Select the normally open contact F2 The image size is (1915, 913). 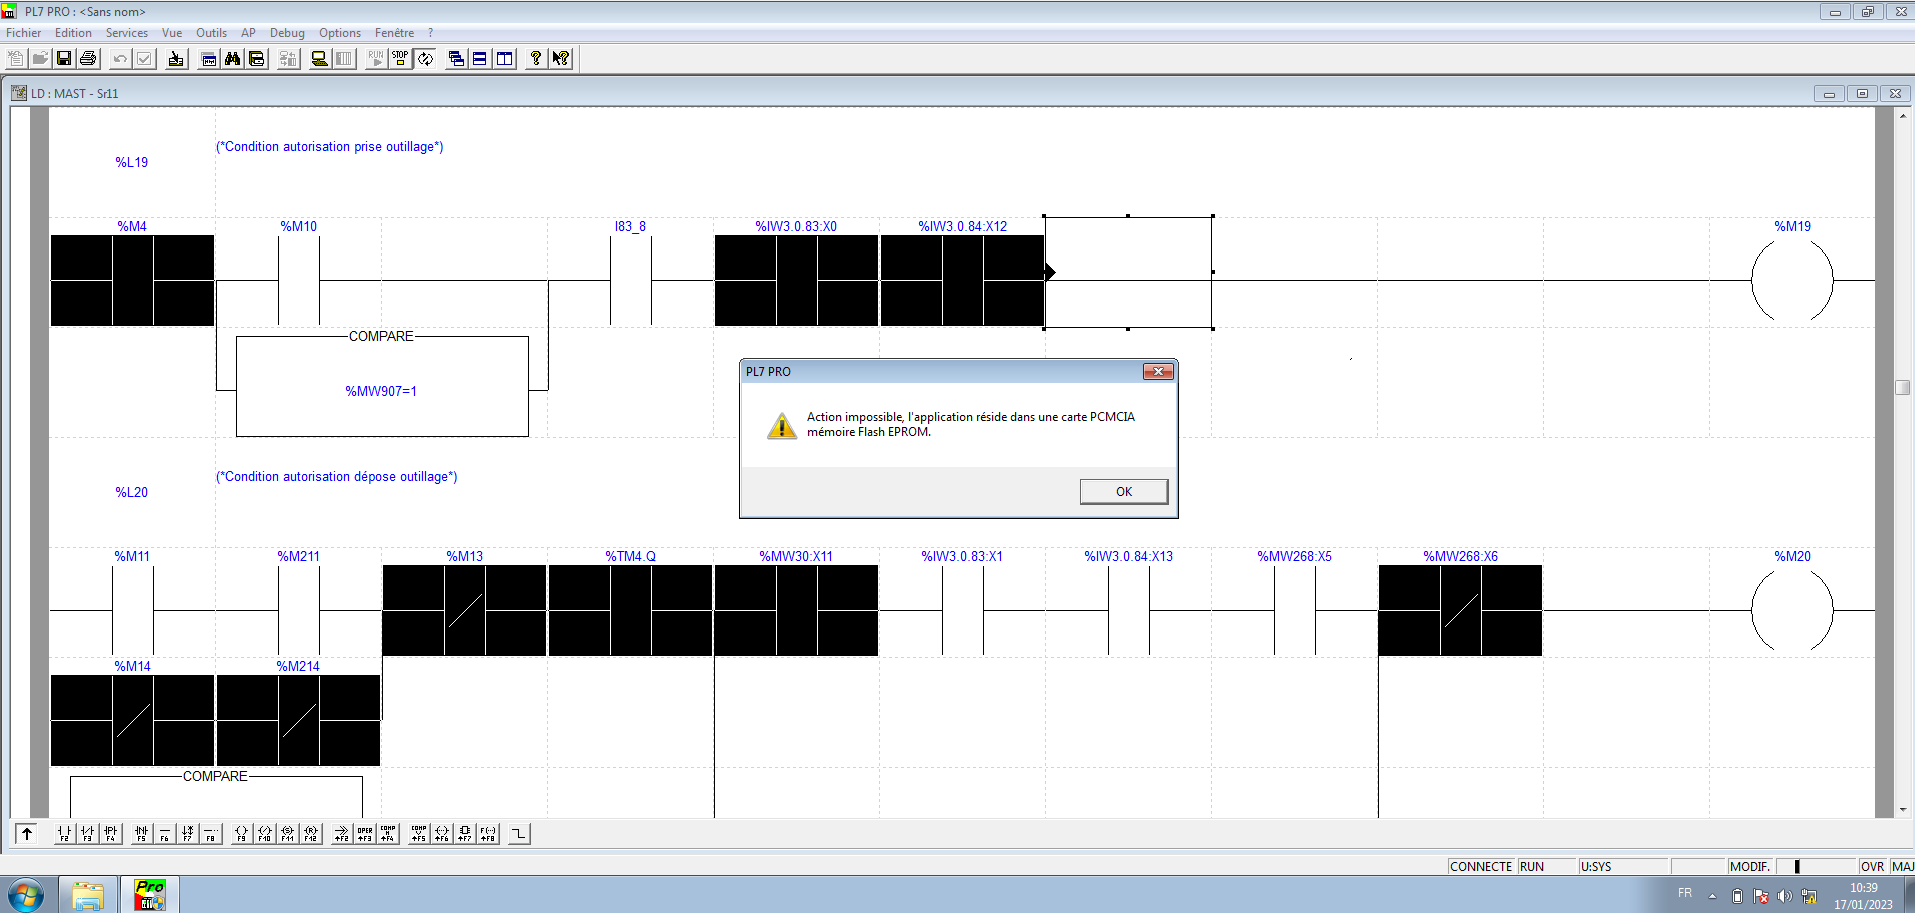click(65, 833)
